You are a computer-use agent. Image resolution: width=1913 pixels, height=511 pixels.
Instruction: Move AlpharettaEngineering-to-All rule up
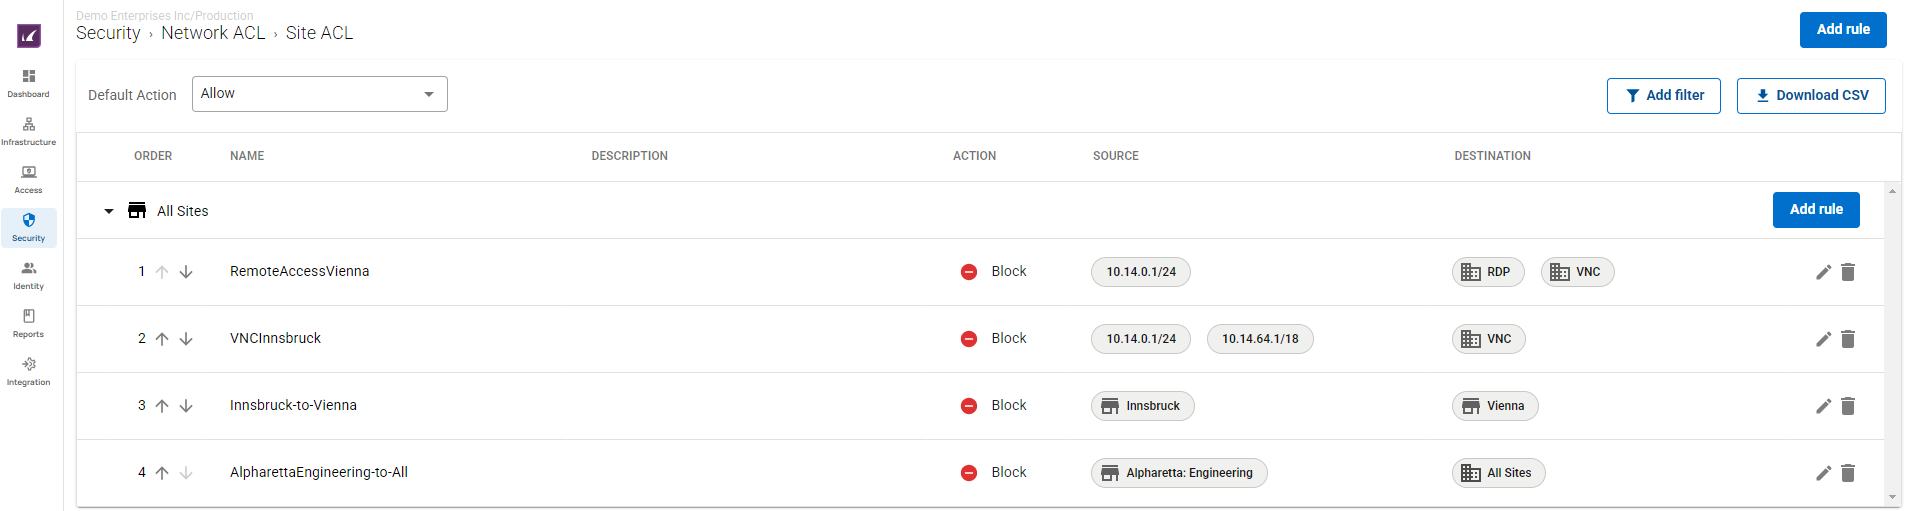[x=162, y=473]
